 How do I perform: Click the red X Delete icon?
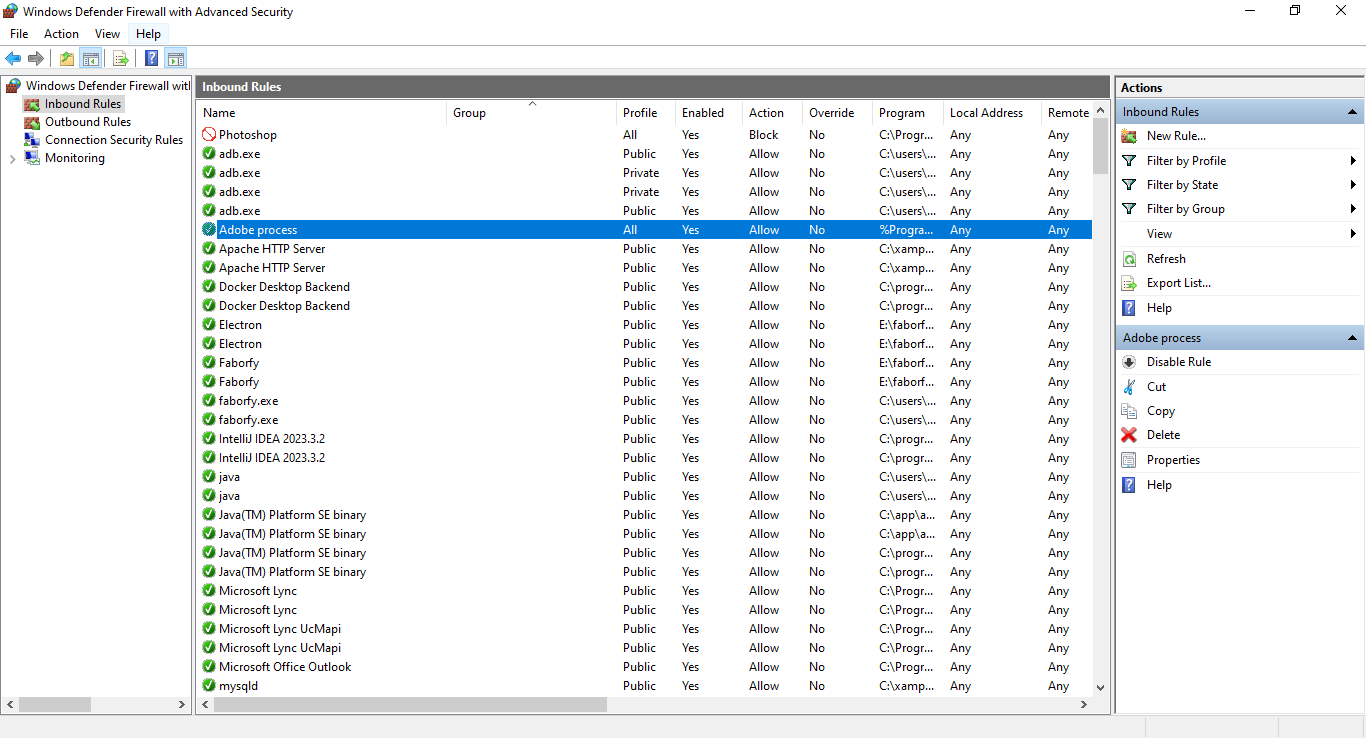point(1129,435)
